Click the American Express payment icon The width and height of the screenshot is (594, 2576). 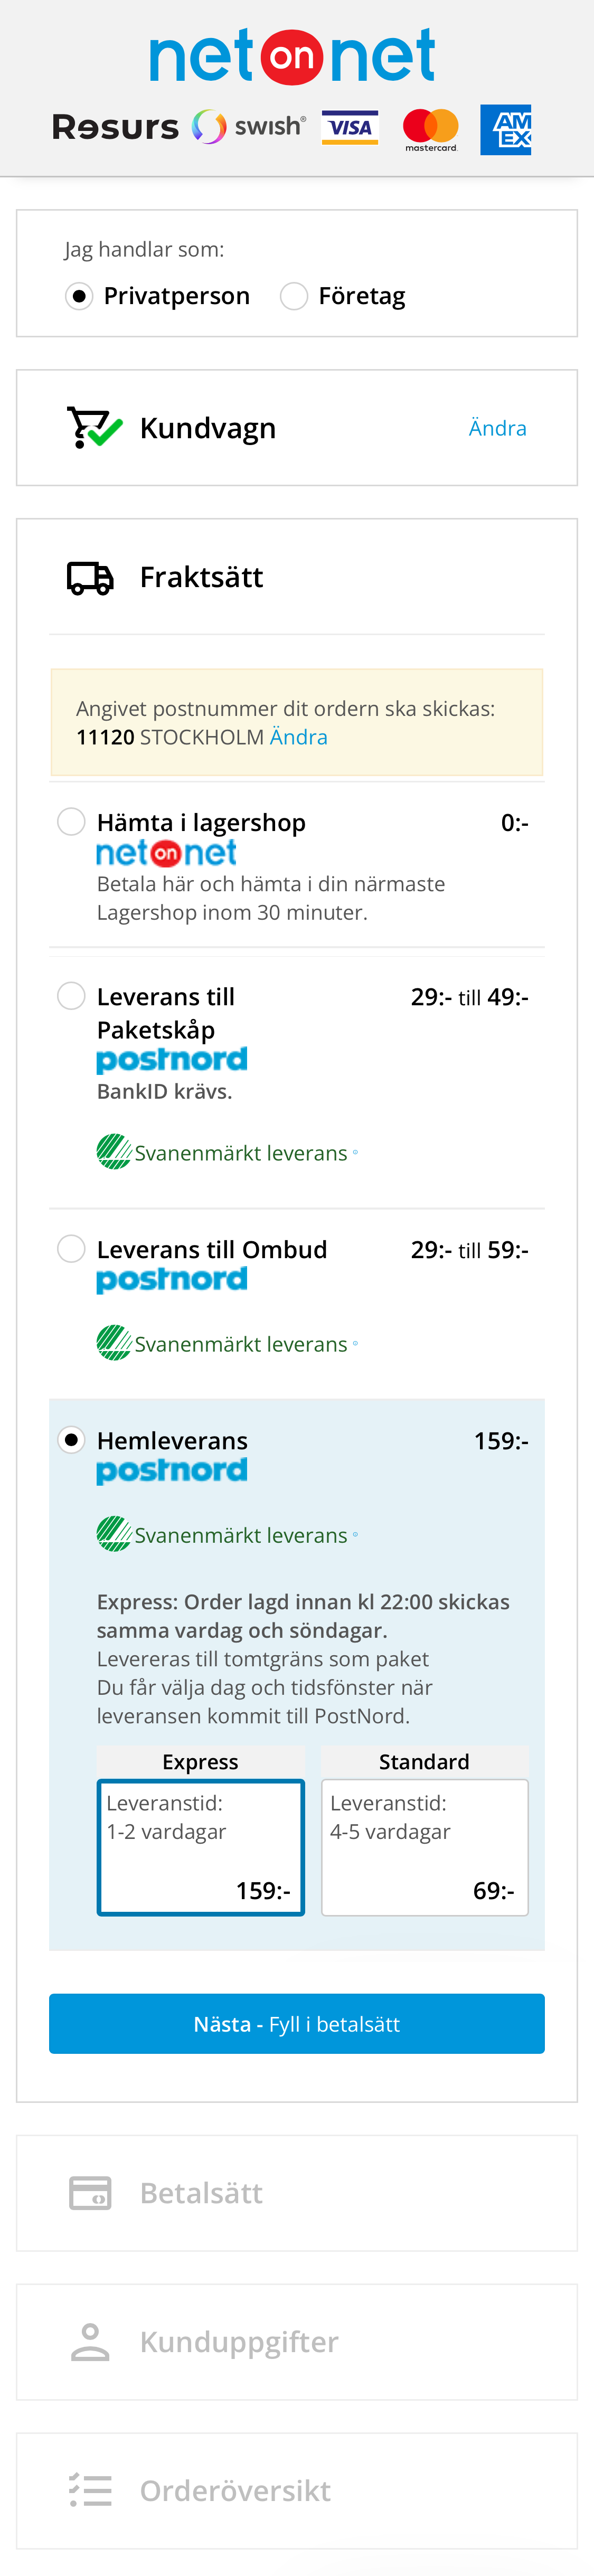click(506, 130)
